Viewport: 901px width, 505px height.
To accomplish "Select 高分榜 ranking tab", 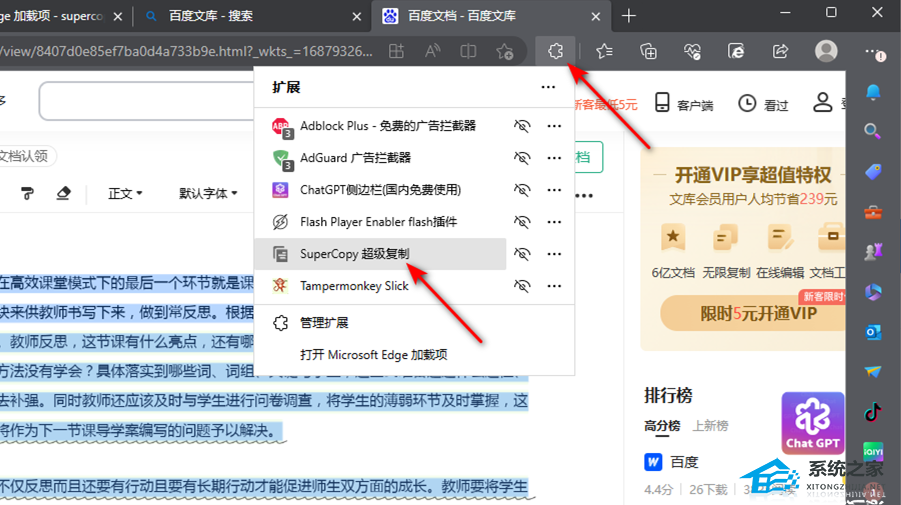I will [662, 426].
